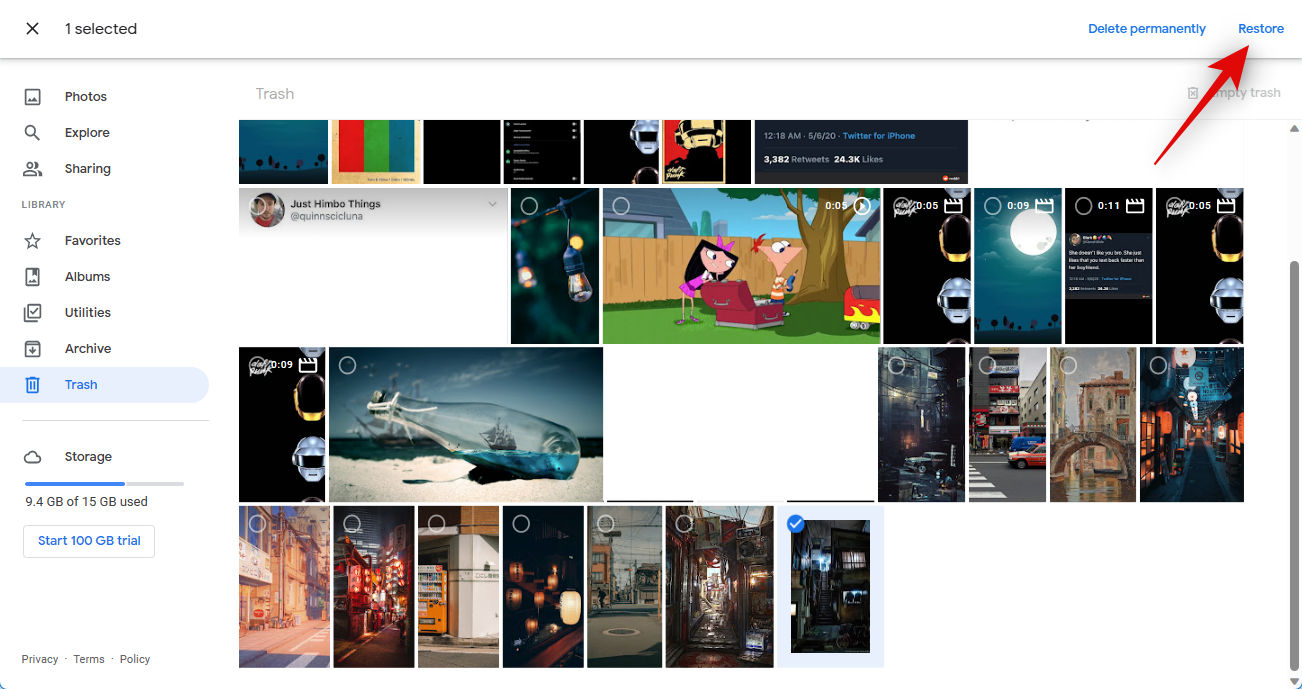
Task: Open the Sharing people icon
Action: pos(32,169)
